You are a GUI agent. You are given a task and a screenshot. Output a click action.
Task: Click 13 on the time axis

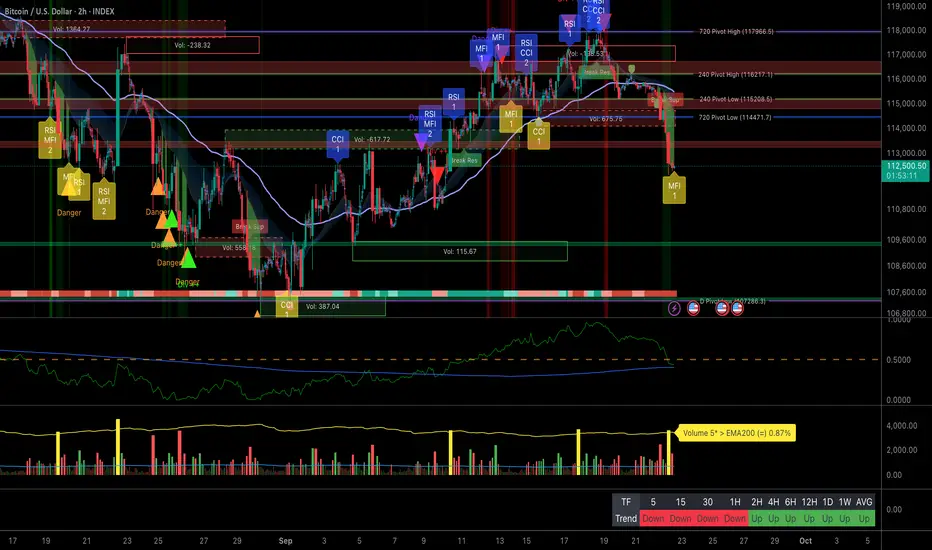point(500,541)
